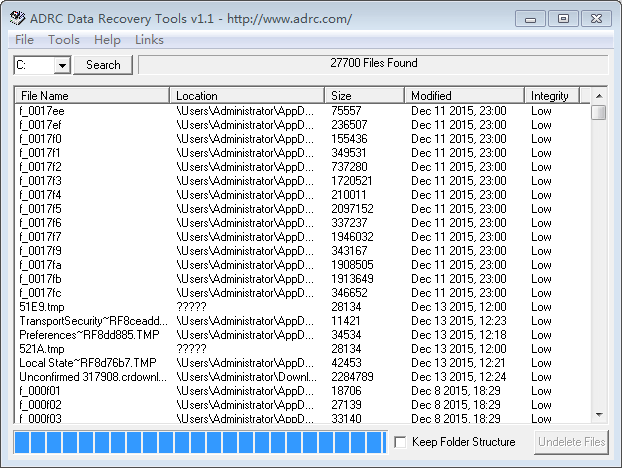Click the 27700 Files Found status text
The image size is (622, 468).
pos(374,63)
